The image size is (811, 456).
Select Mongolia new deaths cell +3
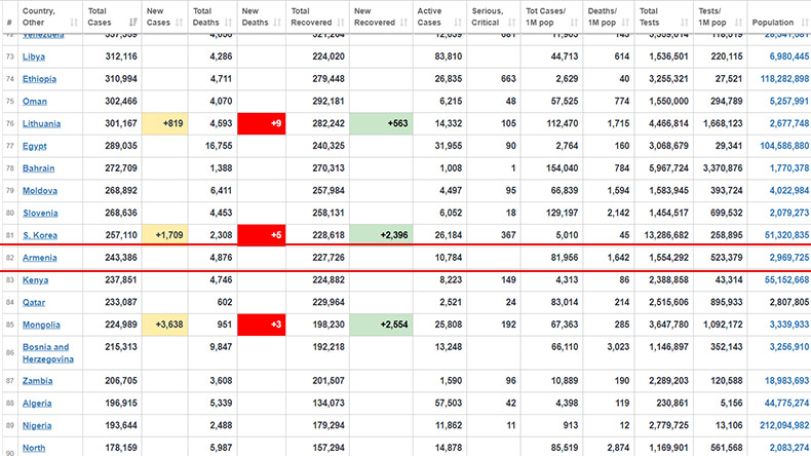click(262, 325)
